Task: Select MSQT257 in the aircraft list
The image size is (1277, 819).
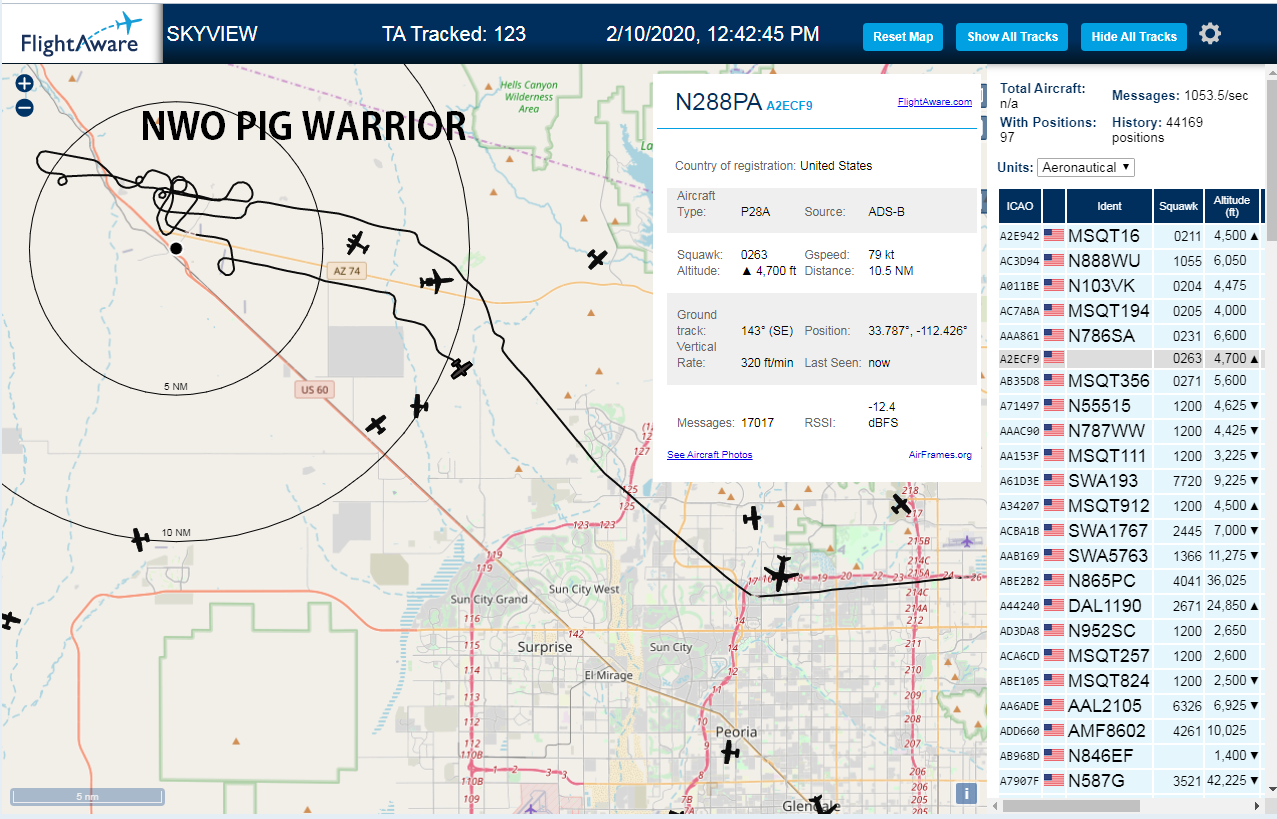Action: click(x=1109, y=656)
